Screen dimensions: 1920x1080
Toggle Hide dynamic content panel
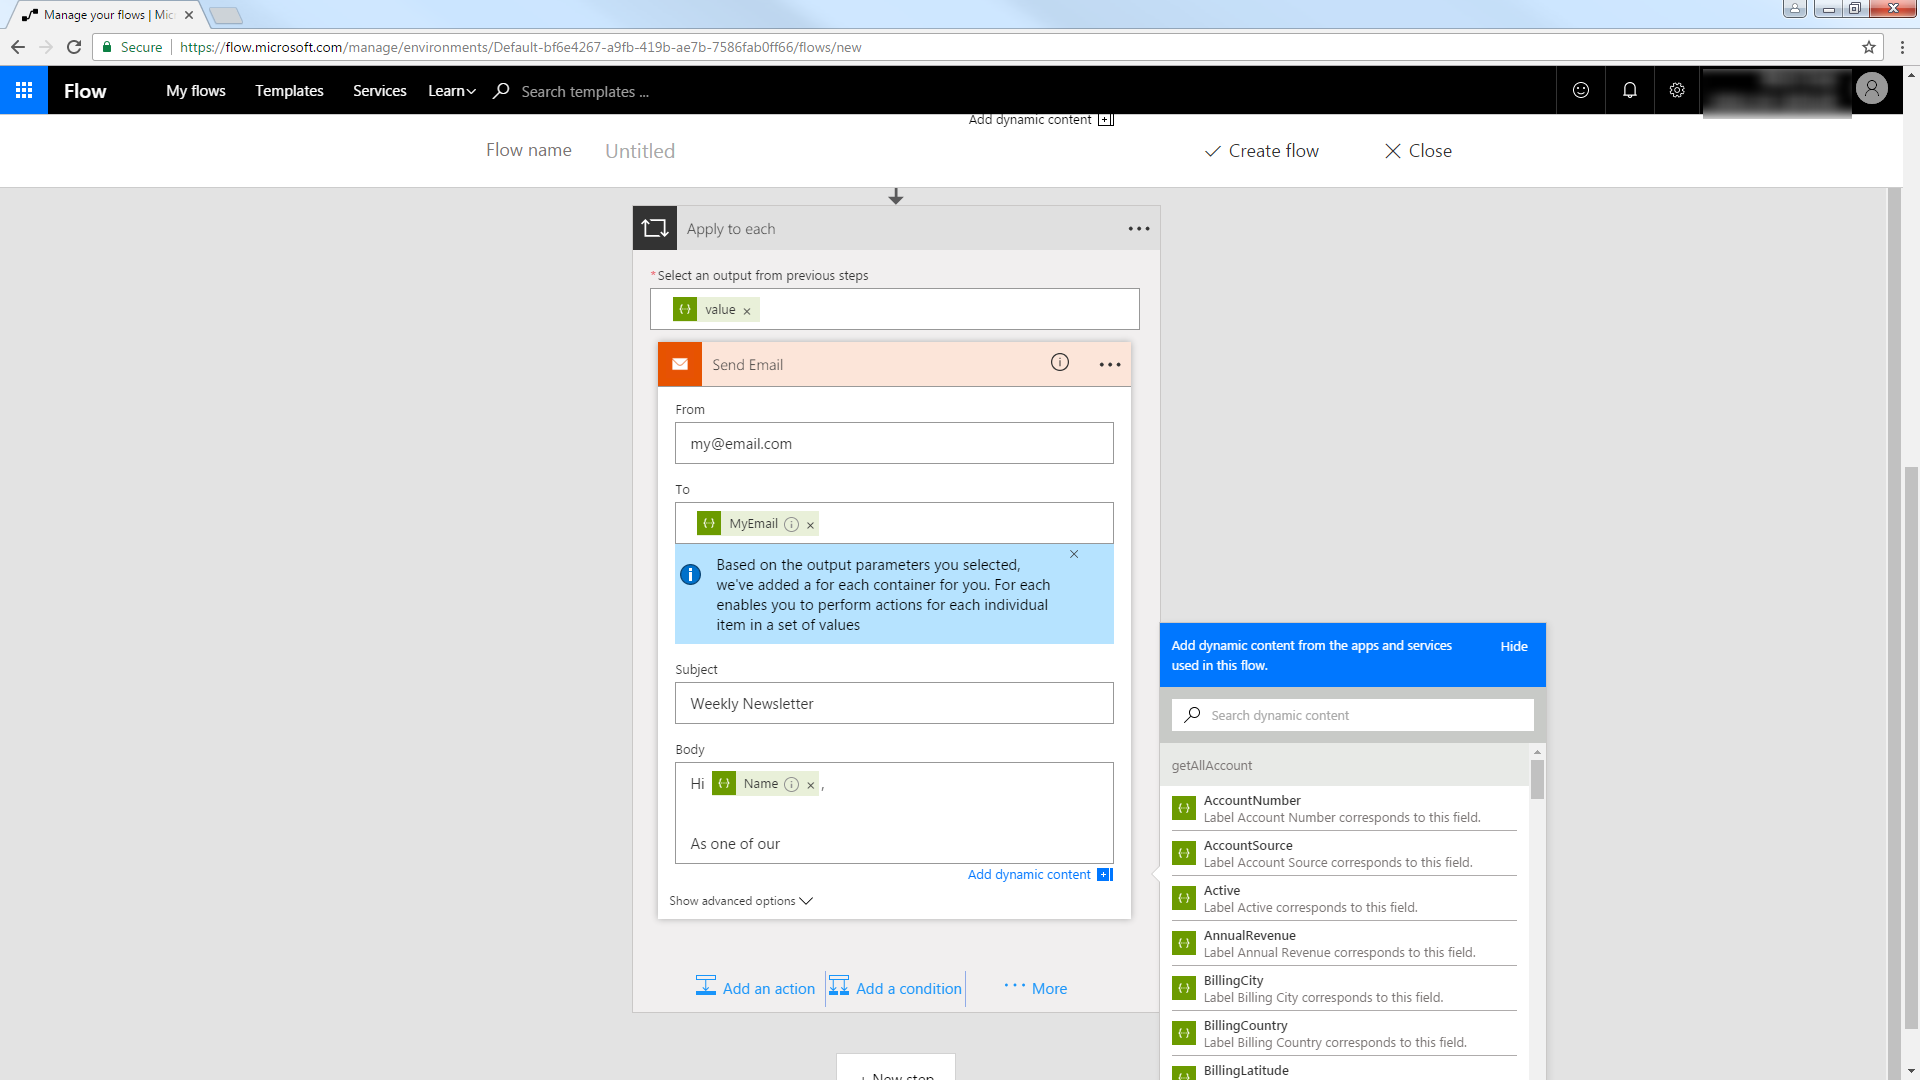(1514, 646)
